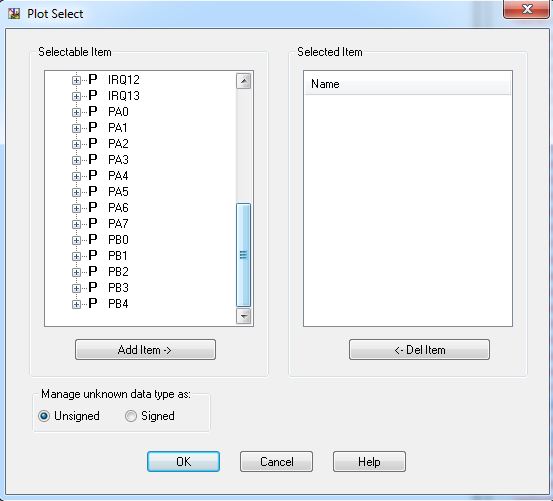Click the P icon beside PB0
553x501 pixels.
[x=93, y=239]
